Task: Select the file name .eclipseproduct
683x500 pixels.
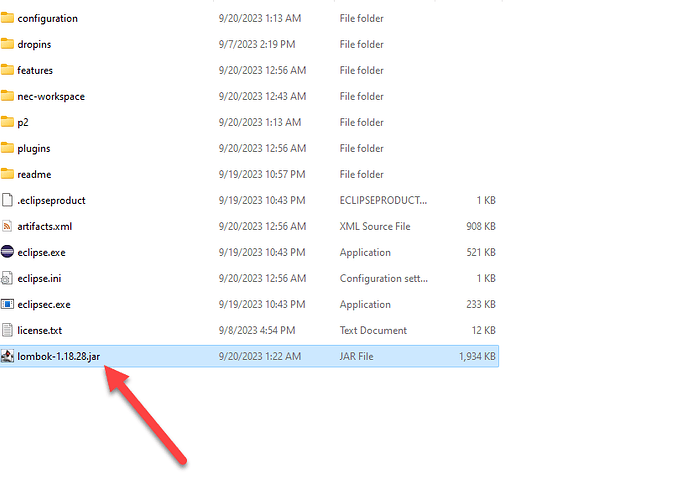Action: tap(51, 200)
